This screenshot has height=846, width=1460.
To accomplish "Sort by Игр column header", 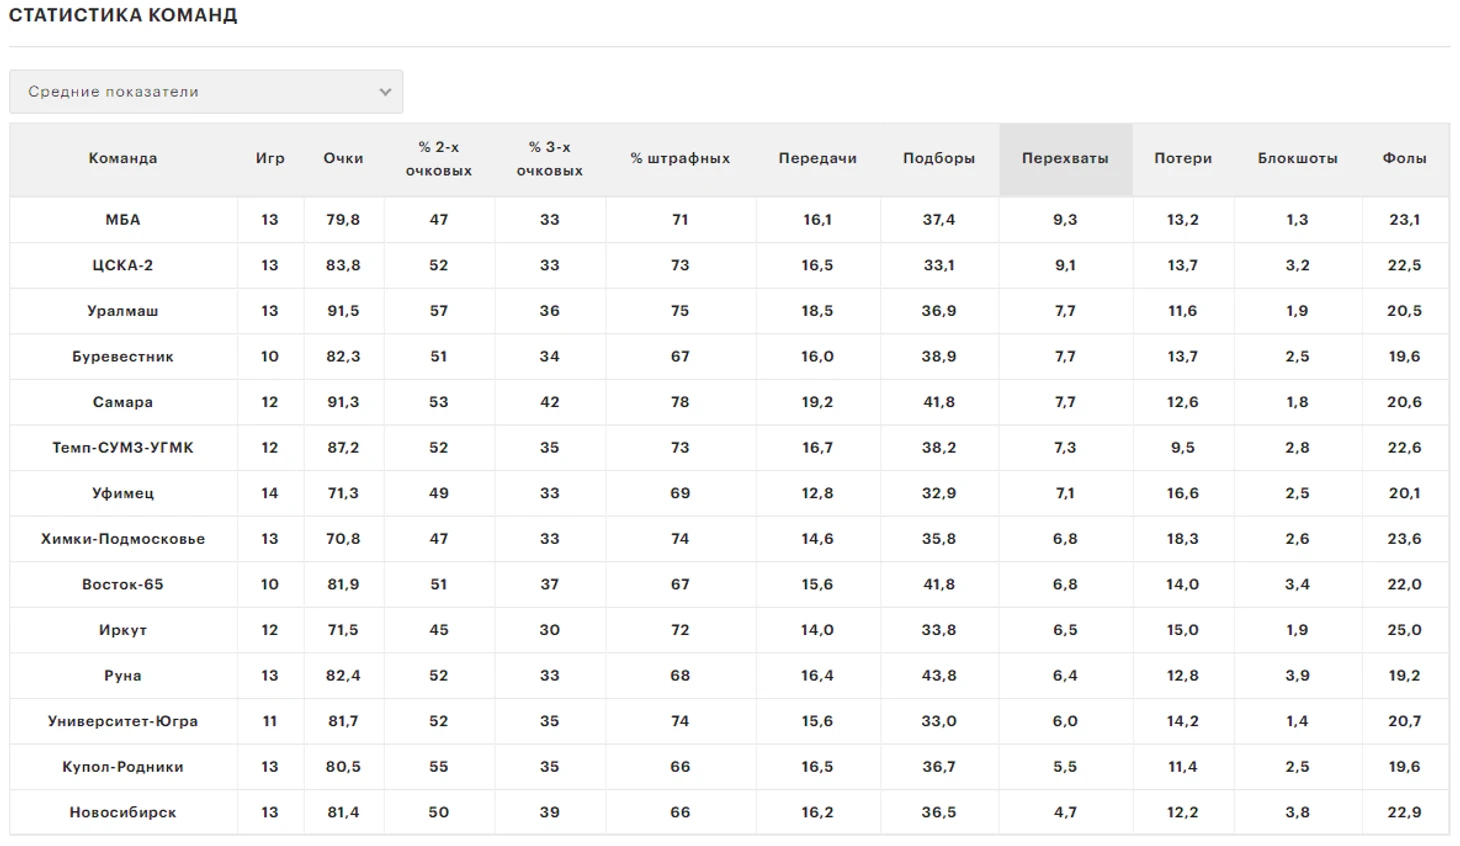I will (x=270, y=158).
